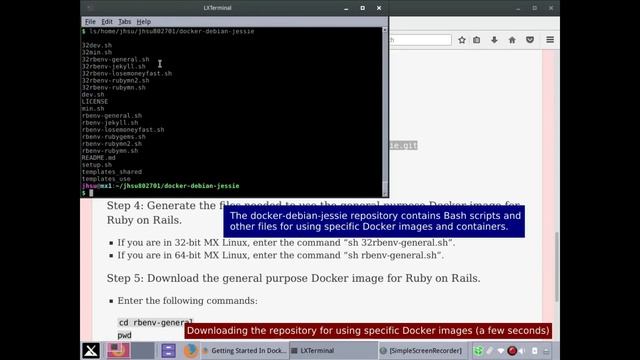Switch to the first workspace in pager

point(118,350)
